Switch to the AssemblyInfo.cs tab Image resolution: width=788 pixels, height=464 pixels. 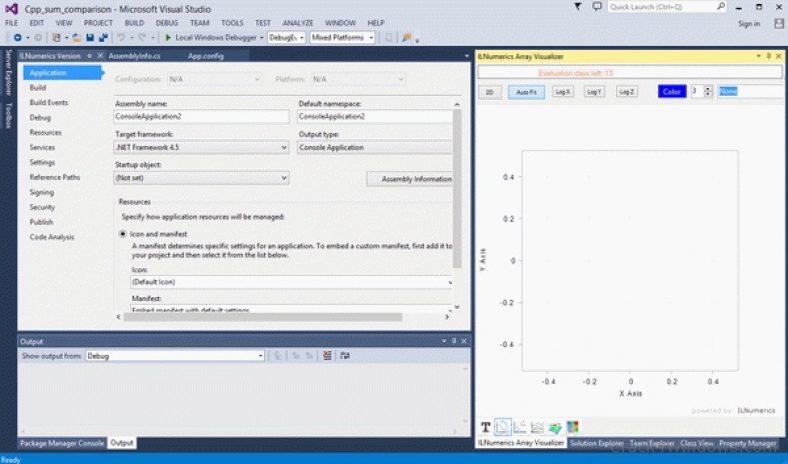[134, 56]
